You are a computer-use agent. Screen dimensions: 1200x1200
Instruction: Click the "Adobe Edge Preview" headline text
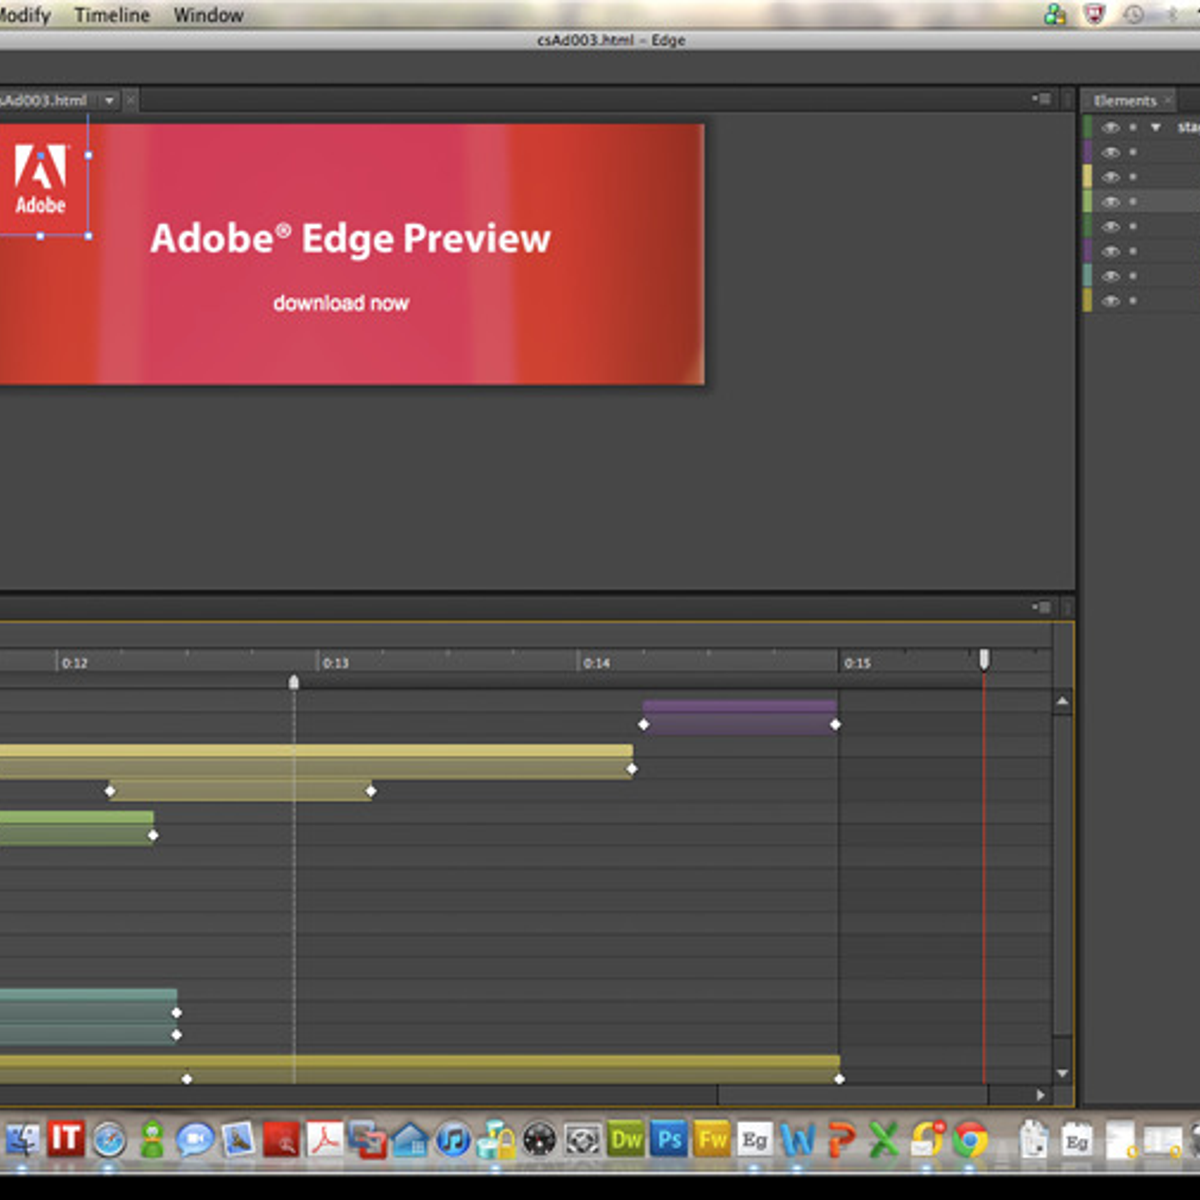350,239
